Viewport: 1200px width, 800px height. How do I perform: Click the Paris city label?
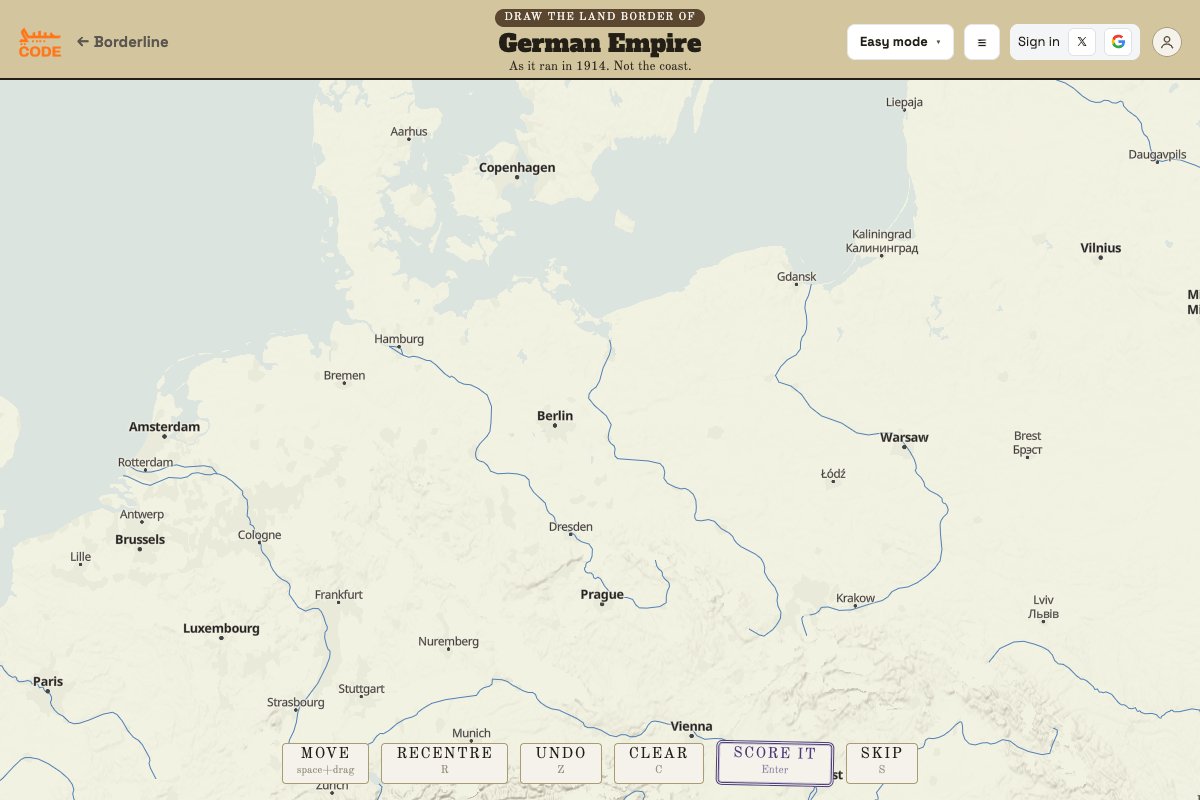click(x=48, y=682)
